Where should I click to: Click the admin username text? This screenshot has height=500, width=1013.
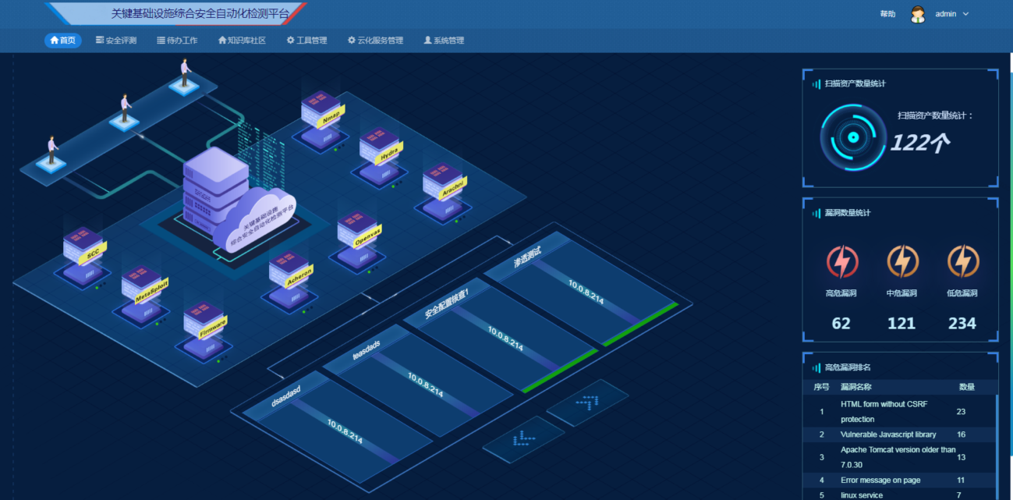(x=946, y=14)
